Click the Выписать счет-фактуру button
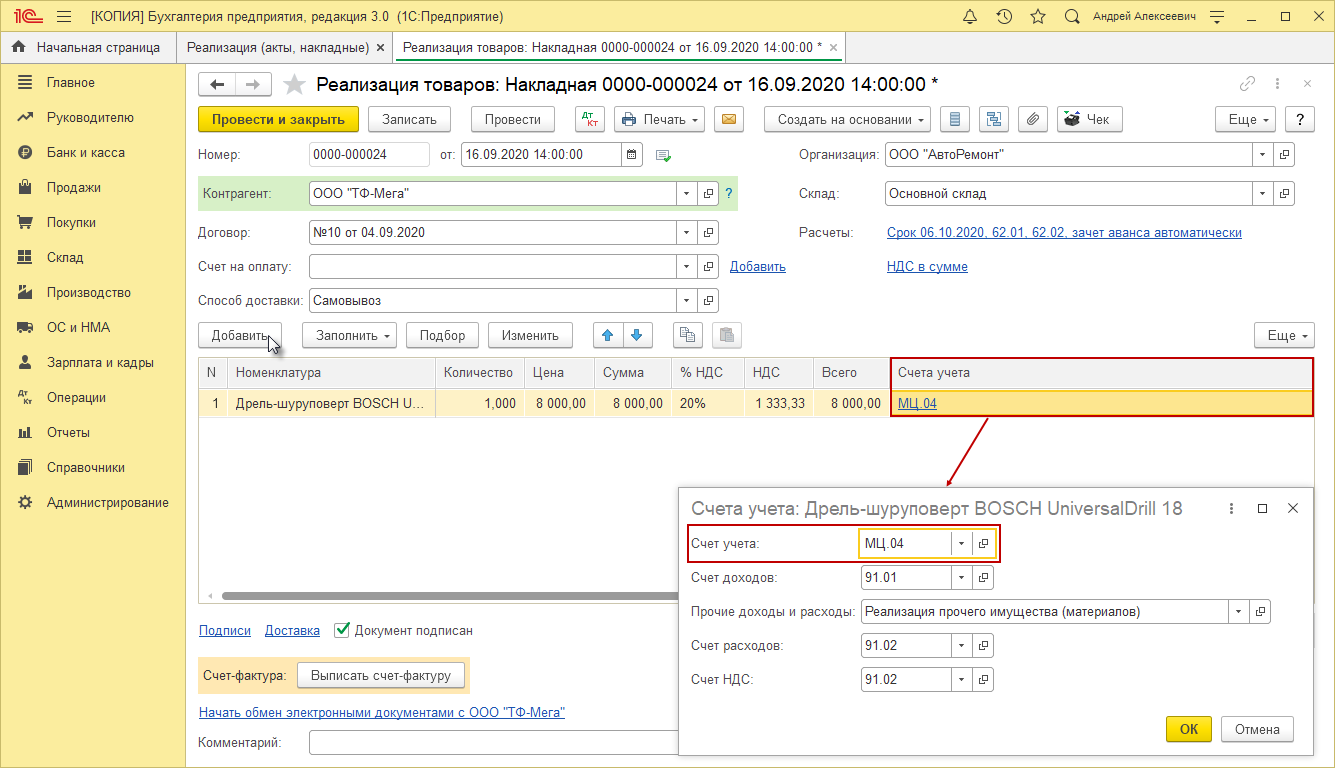Screen dimensions: 1335x768 [380, 676]
